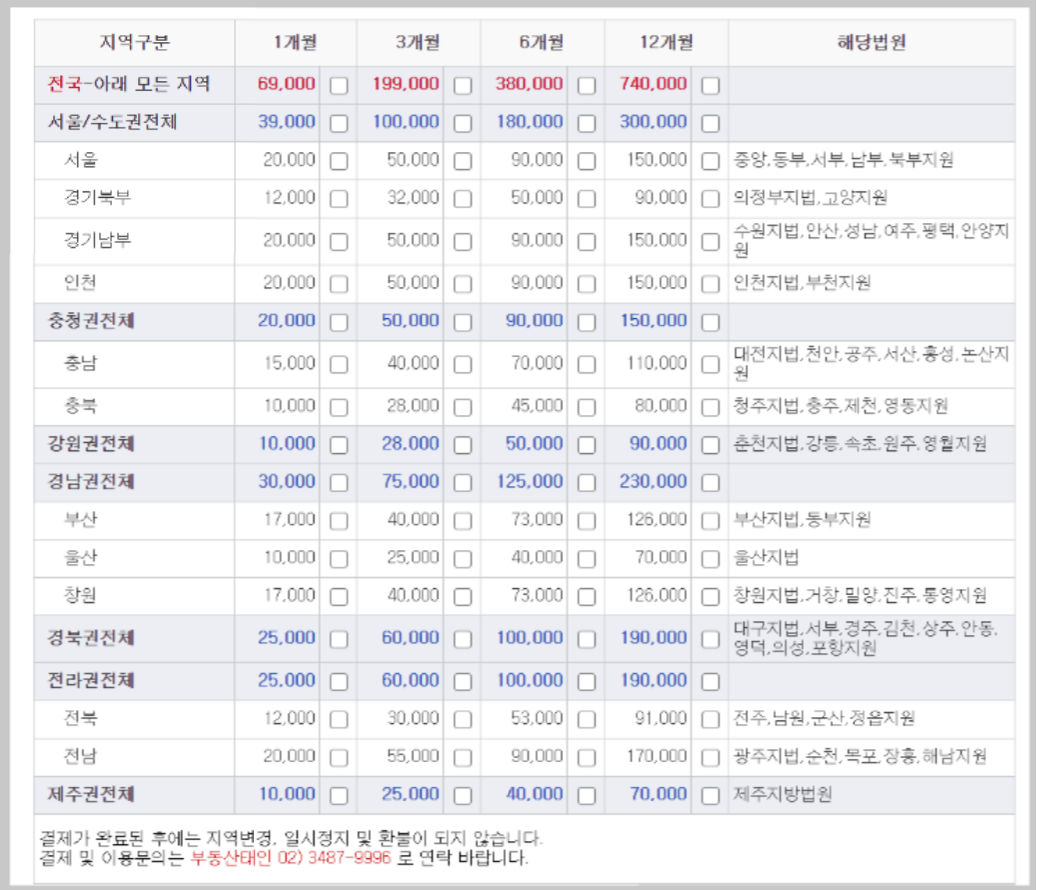1037x890 pixels.
Task: Select 강원권전체 3개월 28,000 checkbox
Action: point(463,445)
